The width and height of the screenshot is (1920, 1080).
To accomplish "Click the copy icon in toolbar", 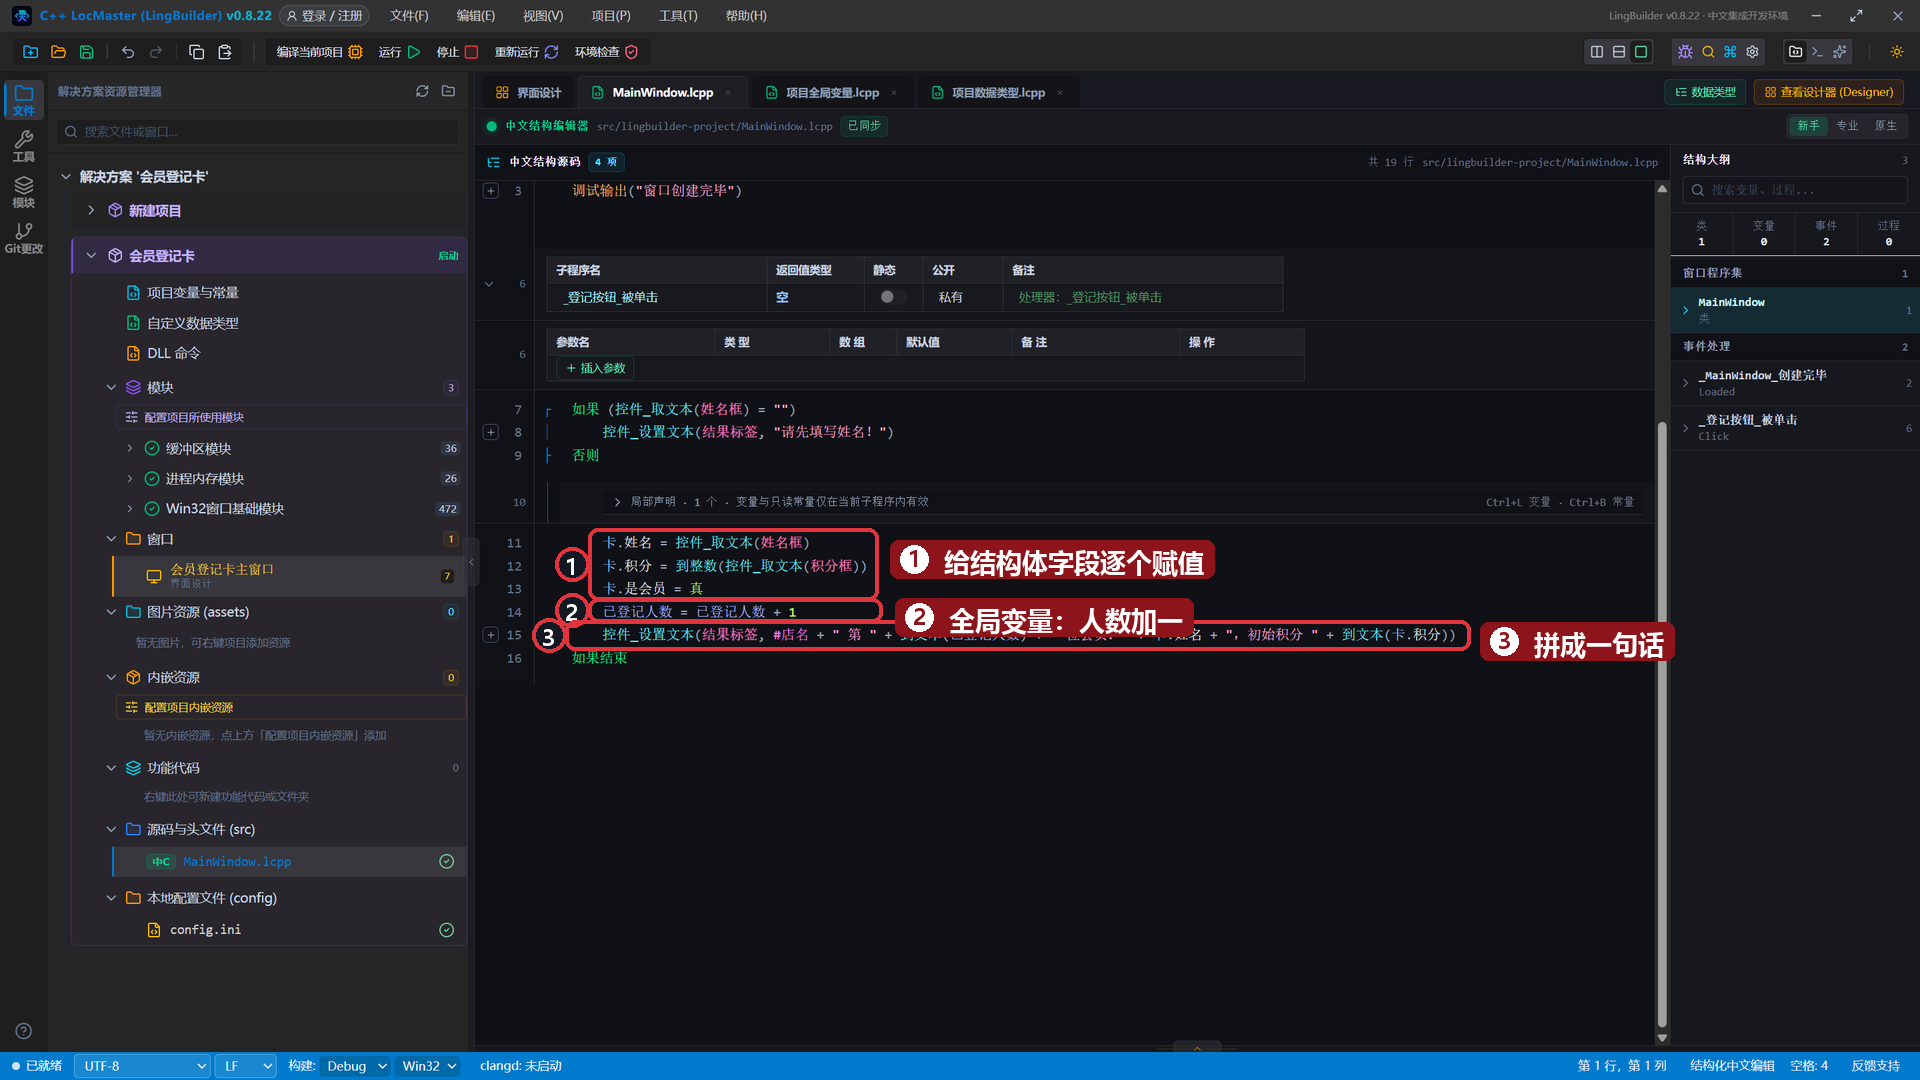I will pyautogui.click(x=197, y=52).
